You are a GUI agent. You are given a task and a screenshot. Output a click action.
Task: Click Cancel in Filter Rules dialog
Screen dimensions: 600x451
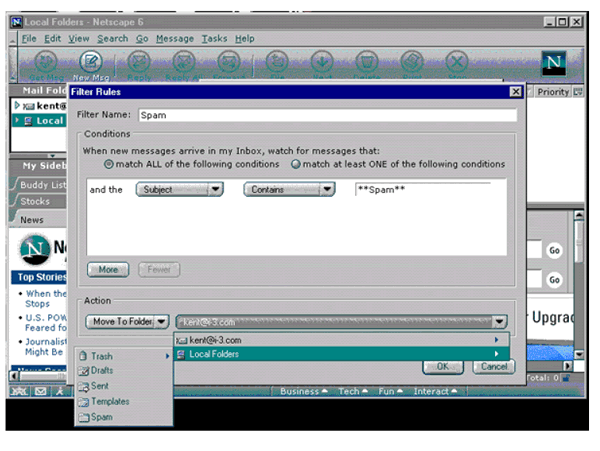494,367
